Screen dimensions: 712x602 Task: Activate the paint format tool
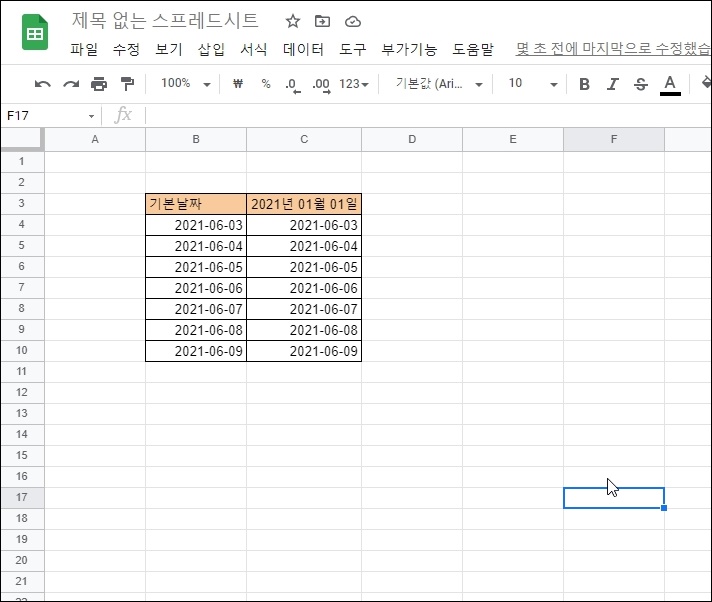128,84
